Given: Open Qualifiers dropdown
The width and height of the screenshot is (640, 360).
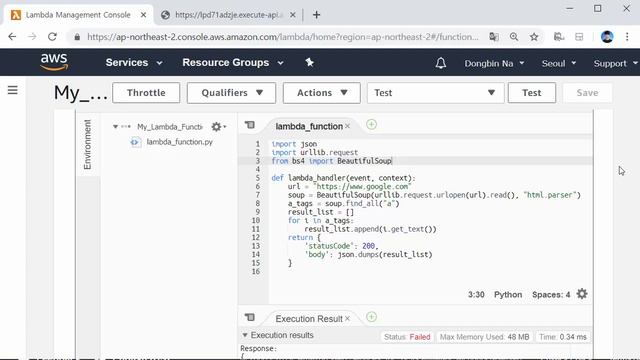Looking at the screenshot, I should pyautogui.click(x=231, y=93).
